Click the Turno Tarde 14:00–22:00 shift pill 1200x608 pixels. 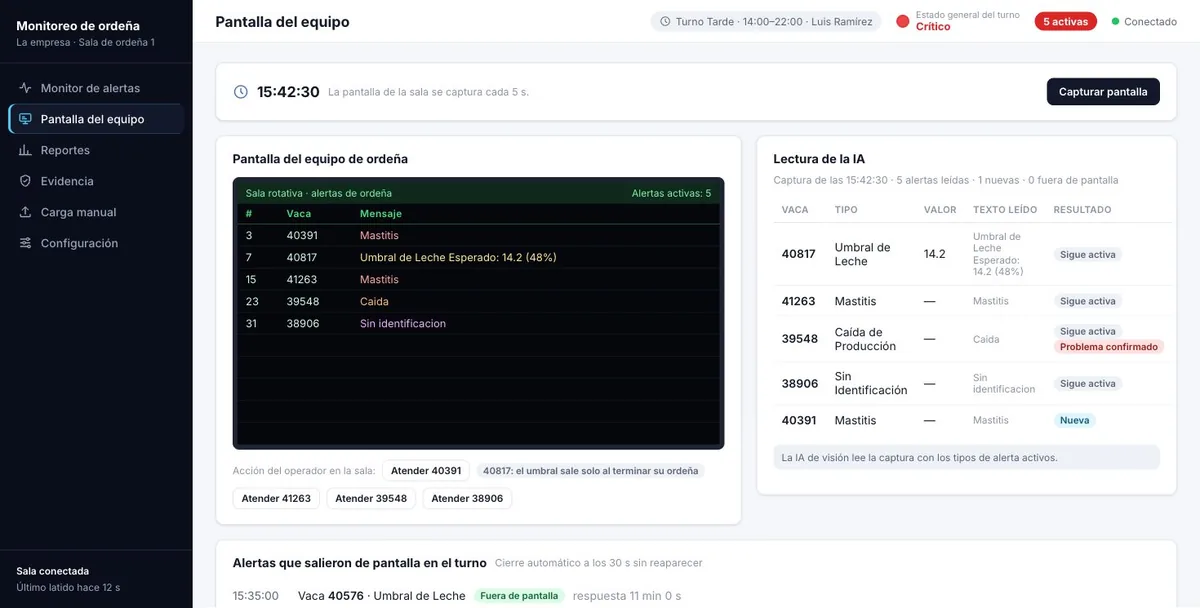[x=766, y=21]
